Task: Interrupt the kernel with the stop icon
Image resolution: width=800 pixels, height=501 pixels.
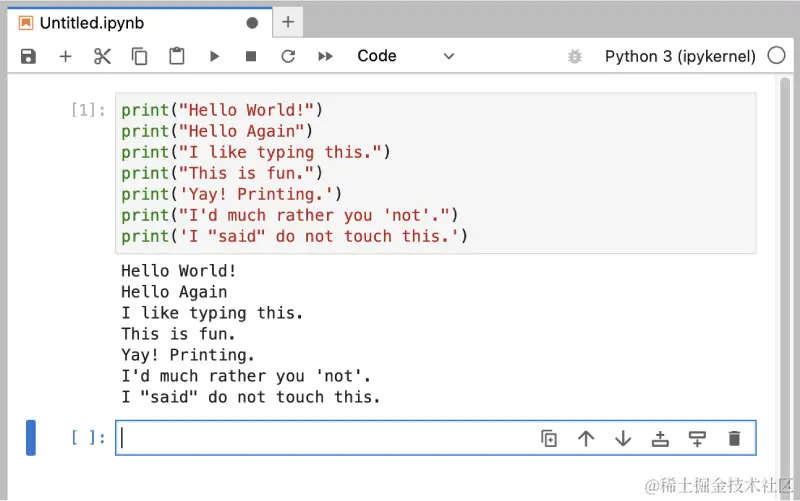Action: pyautogui.click(x=251, y=56)
